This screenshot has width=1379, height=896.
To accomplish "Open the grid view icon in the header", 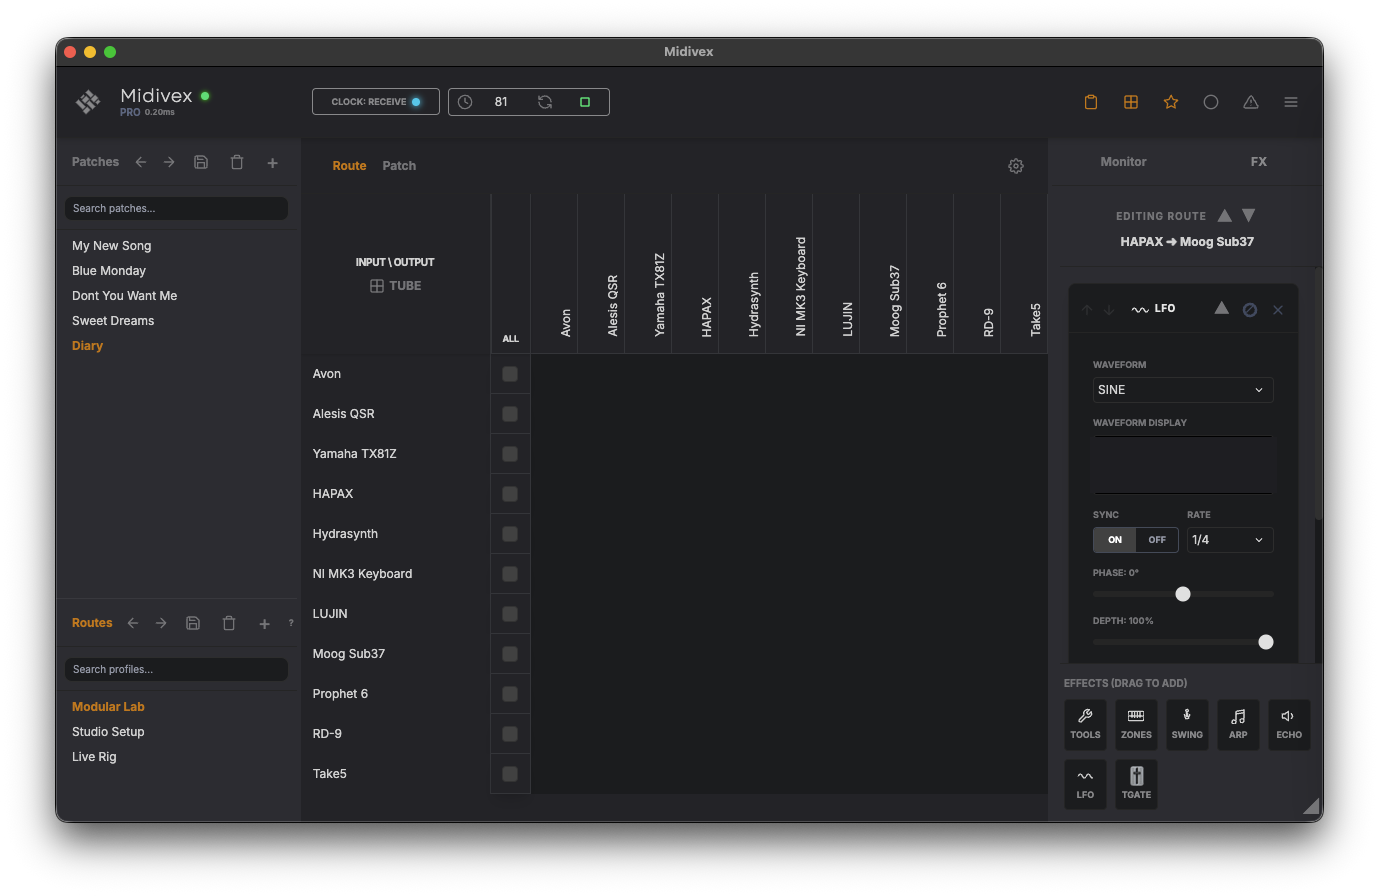I will coord(1131,101).
